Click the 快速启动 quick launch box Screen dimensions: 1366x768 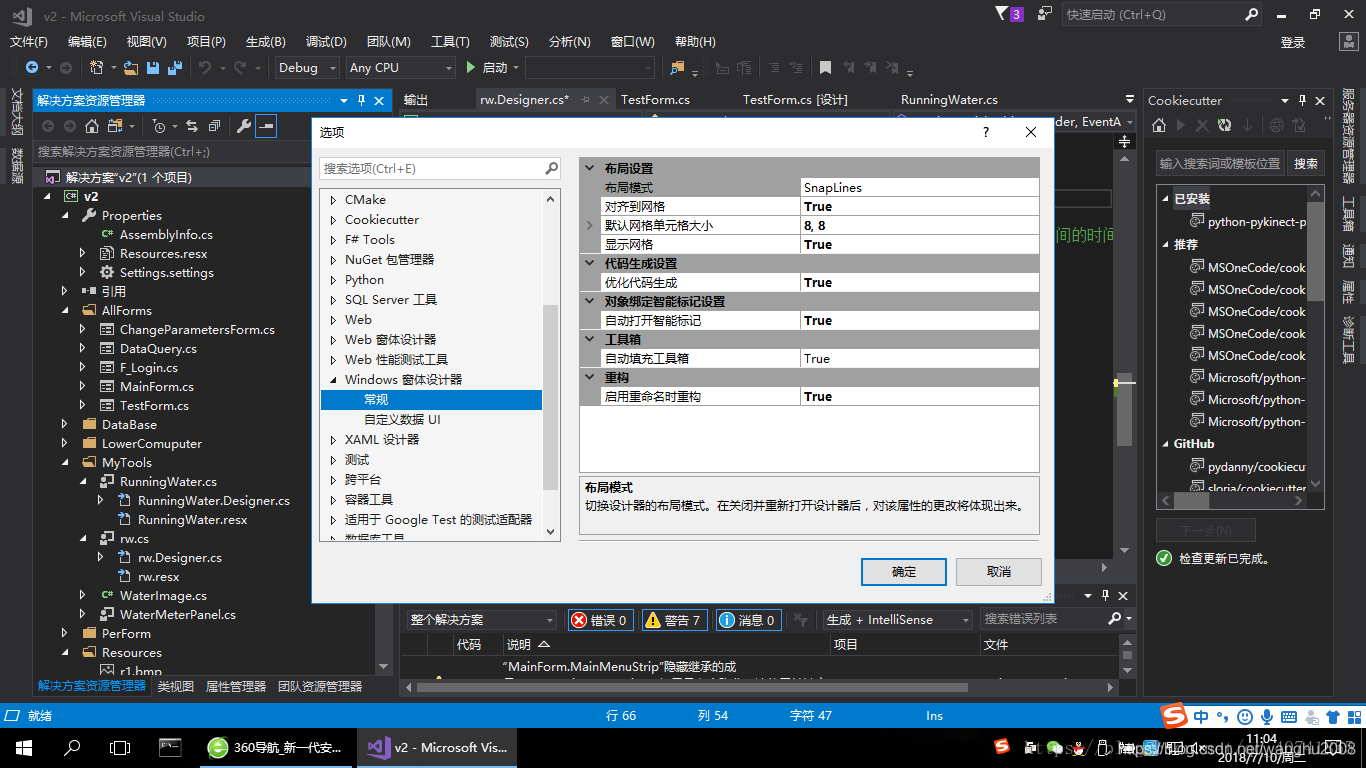[x=1162, y=14]
